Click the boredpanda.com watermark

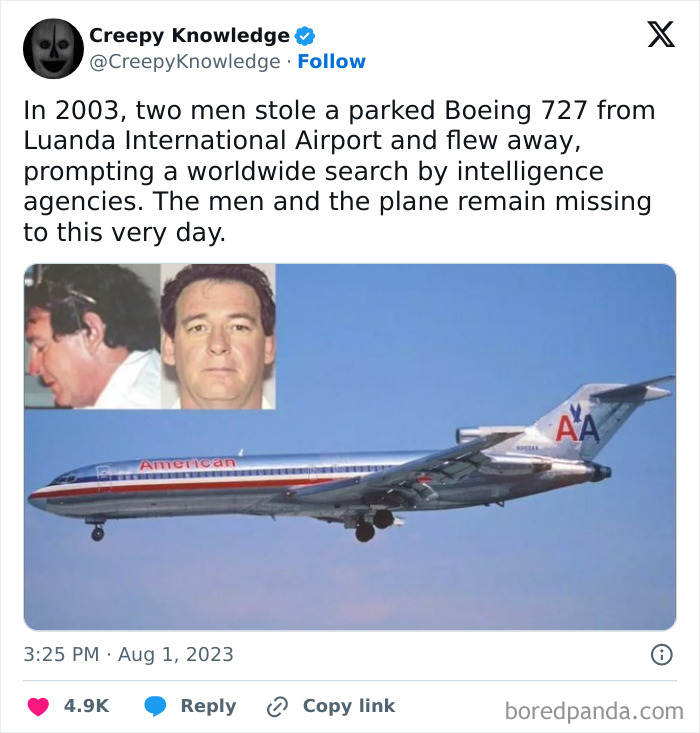593,711
